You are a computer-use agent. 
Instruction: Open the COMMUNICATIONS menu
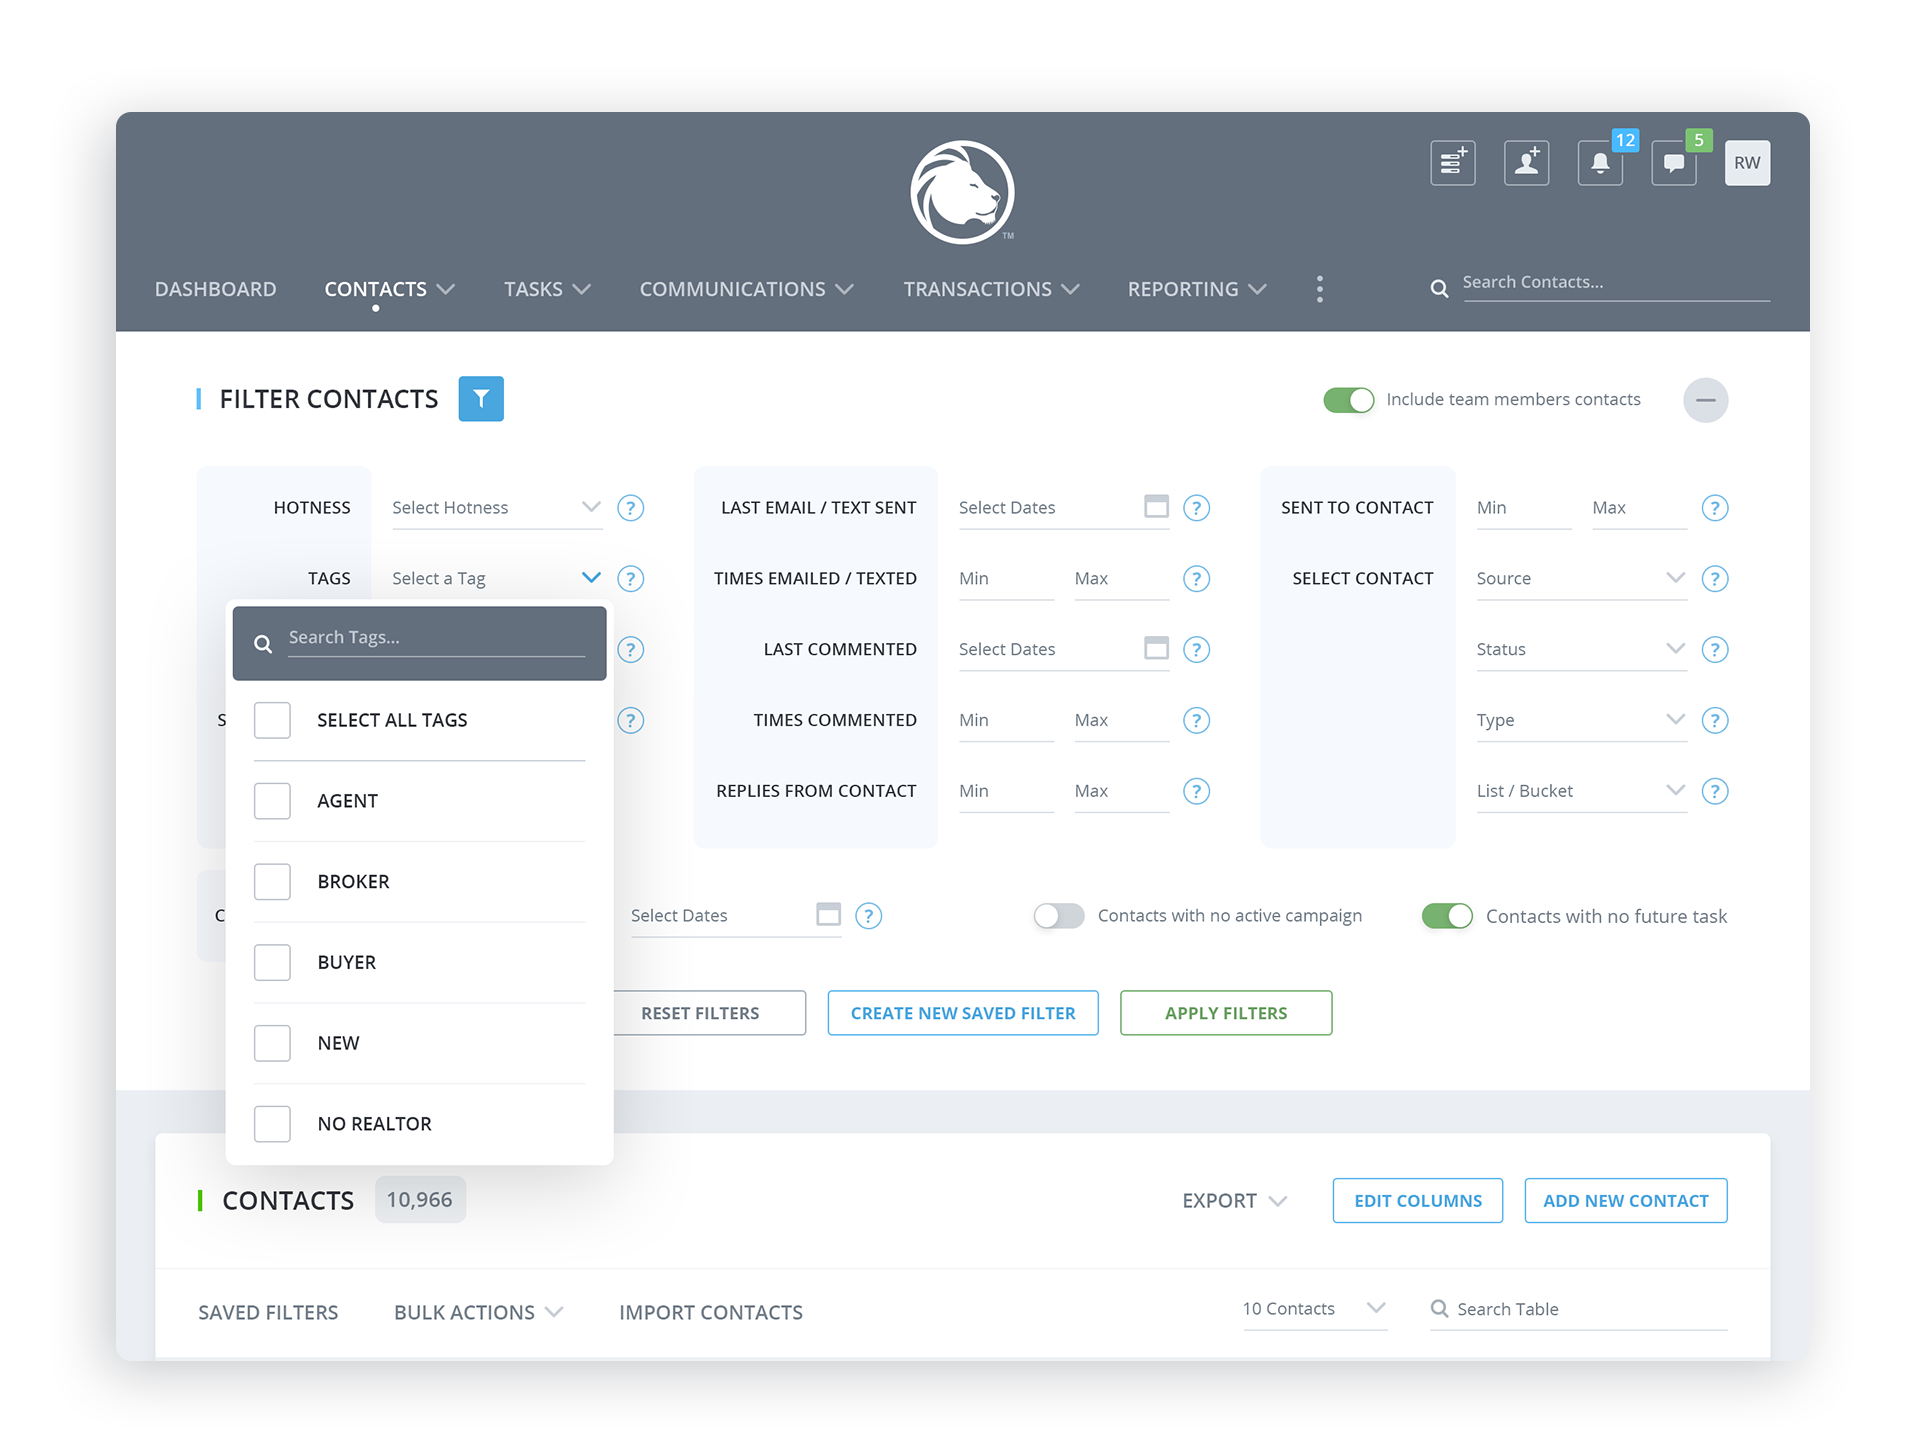(746, 289)
